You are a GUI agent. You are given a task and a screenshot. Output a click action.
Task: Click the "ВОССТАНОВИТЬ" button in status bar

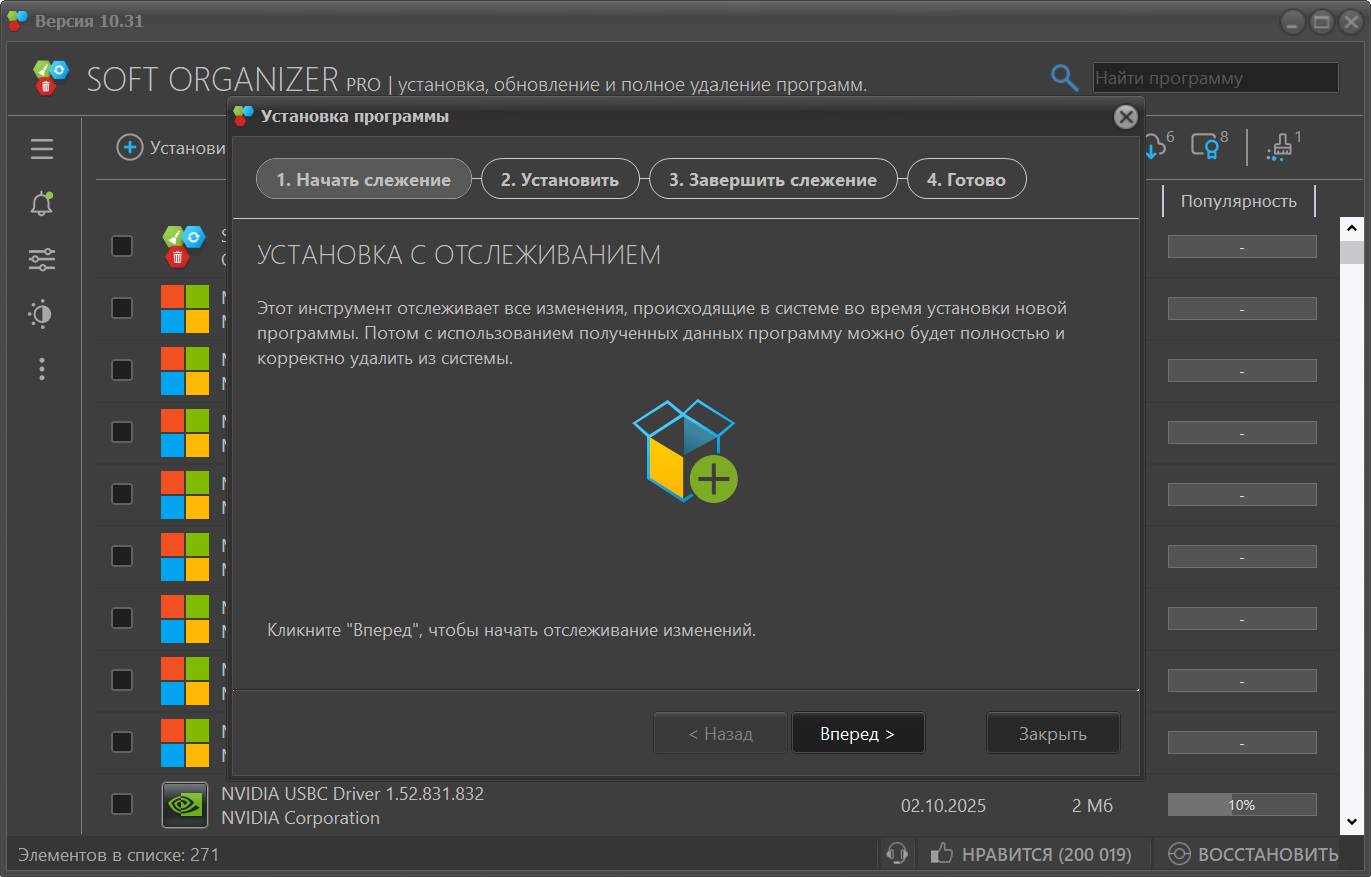point(1253,854)
